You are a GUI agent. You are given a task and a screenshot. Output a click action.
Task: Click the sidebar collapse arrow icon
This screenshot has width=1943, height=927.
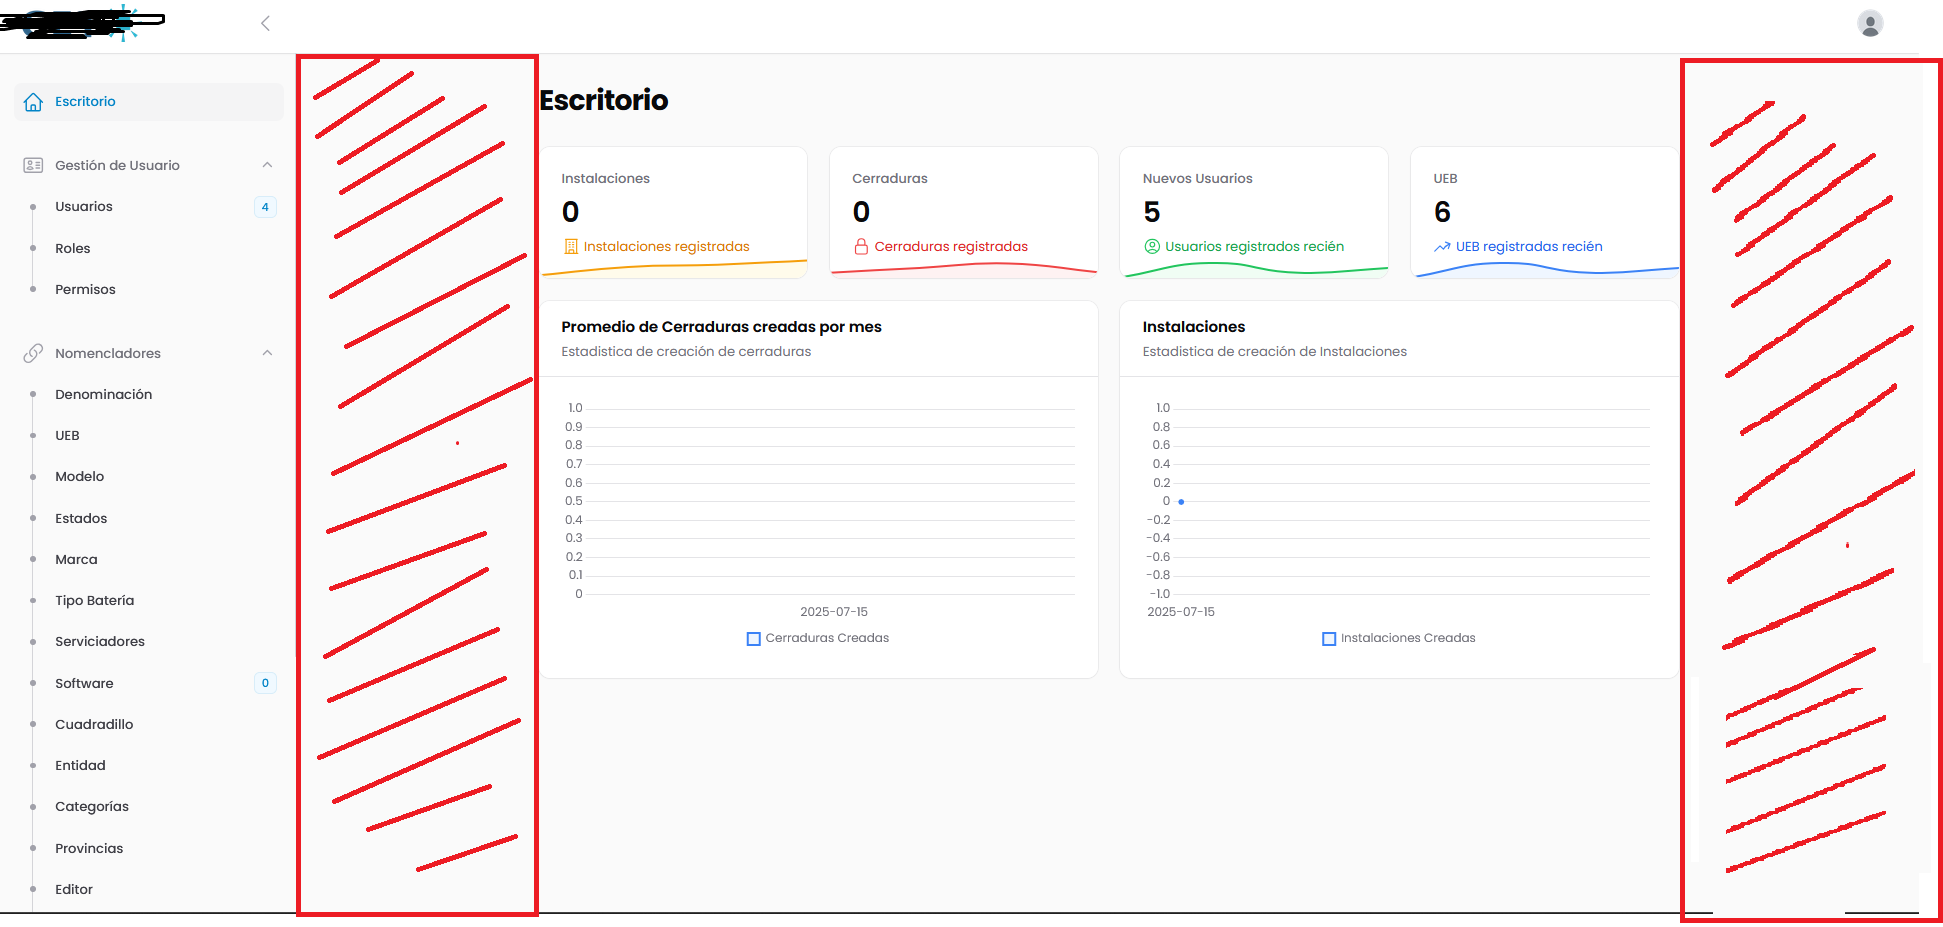(265, 23)
